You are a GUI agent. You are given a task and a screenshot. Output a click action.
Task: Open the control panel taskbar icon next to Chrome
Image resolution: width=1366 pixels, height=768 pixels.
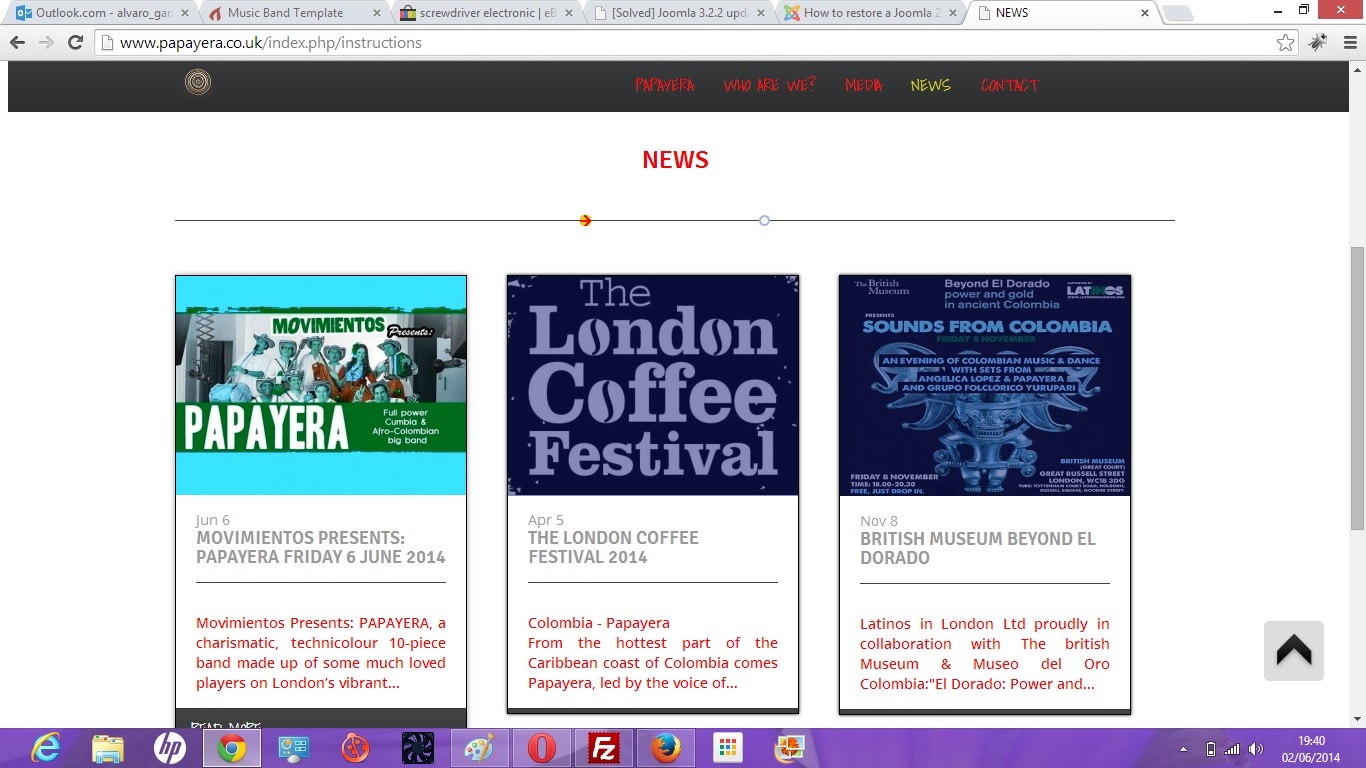pyautogui.click(x=294, y=748)
